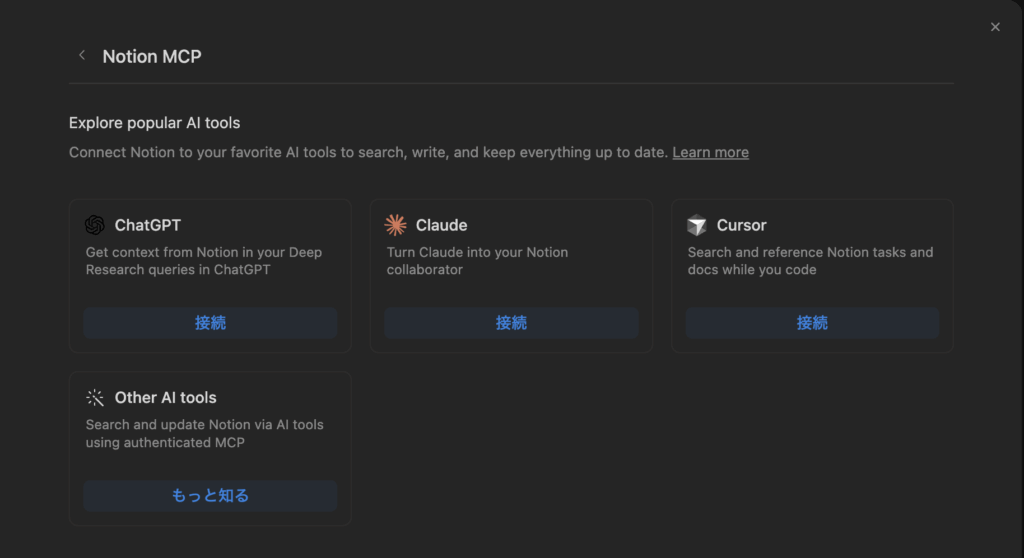Click the Cursor card title

(741, 225)
